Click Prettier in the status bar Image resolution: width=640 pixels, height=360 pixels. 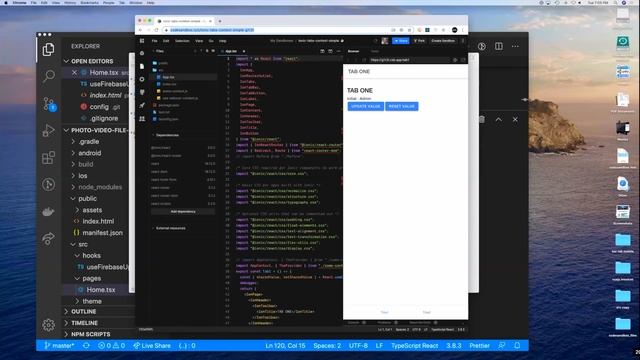(x=479, y=345)
